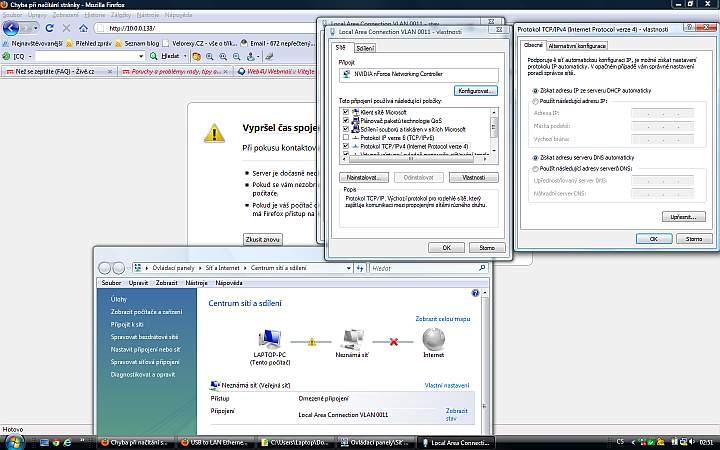Viewport: 720px width, 450px height.
Task: Open Seznam blog bookmark
Action: [137, 43]
